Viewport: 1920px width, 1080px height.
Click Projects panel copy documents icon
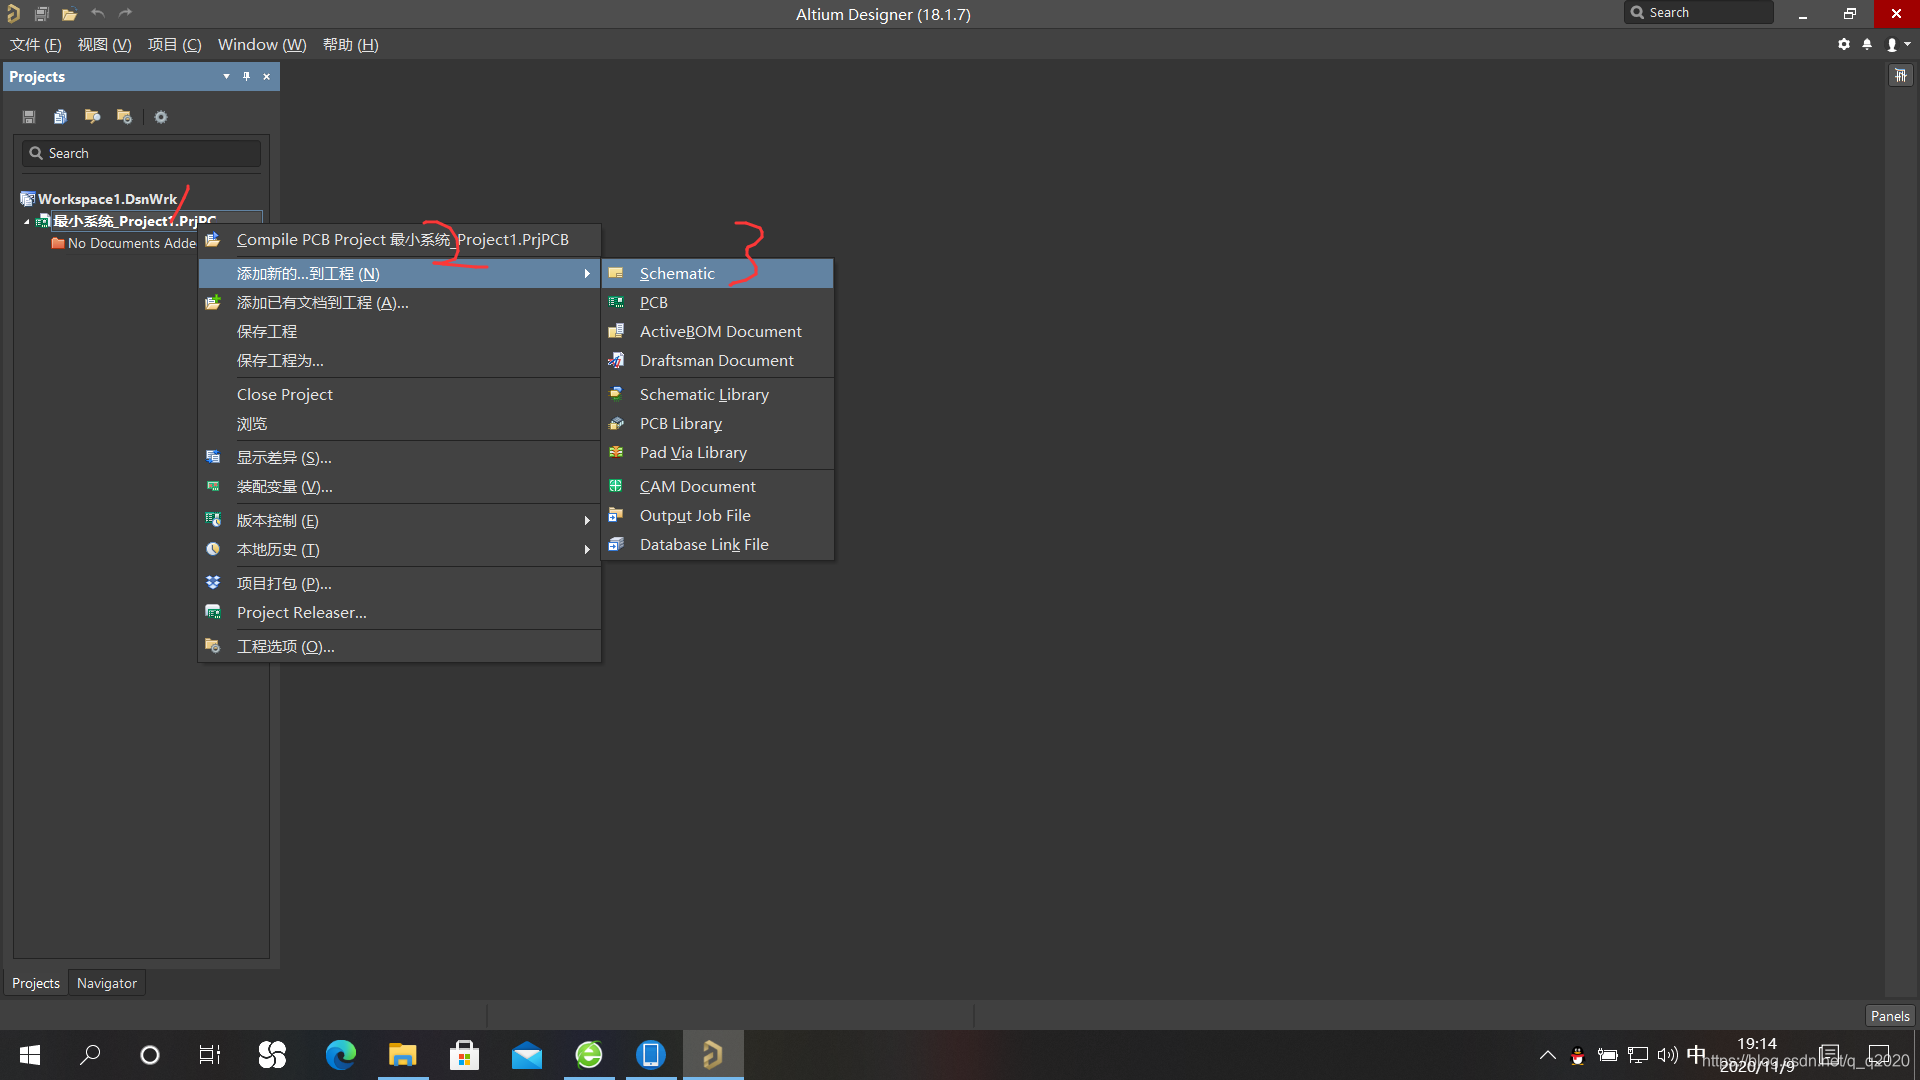pyautogui.click(x=60, y=117)
